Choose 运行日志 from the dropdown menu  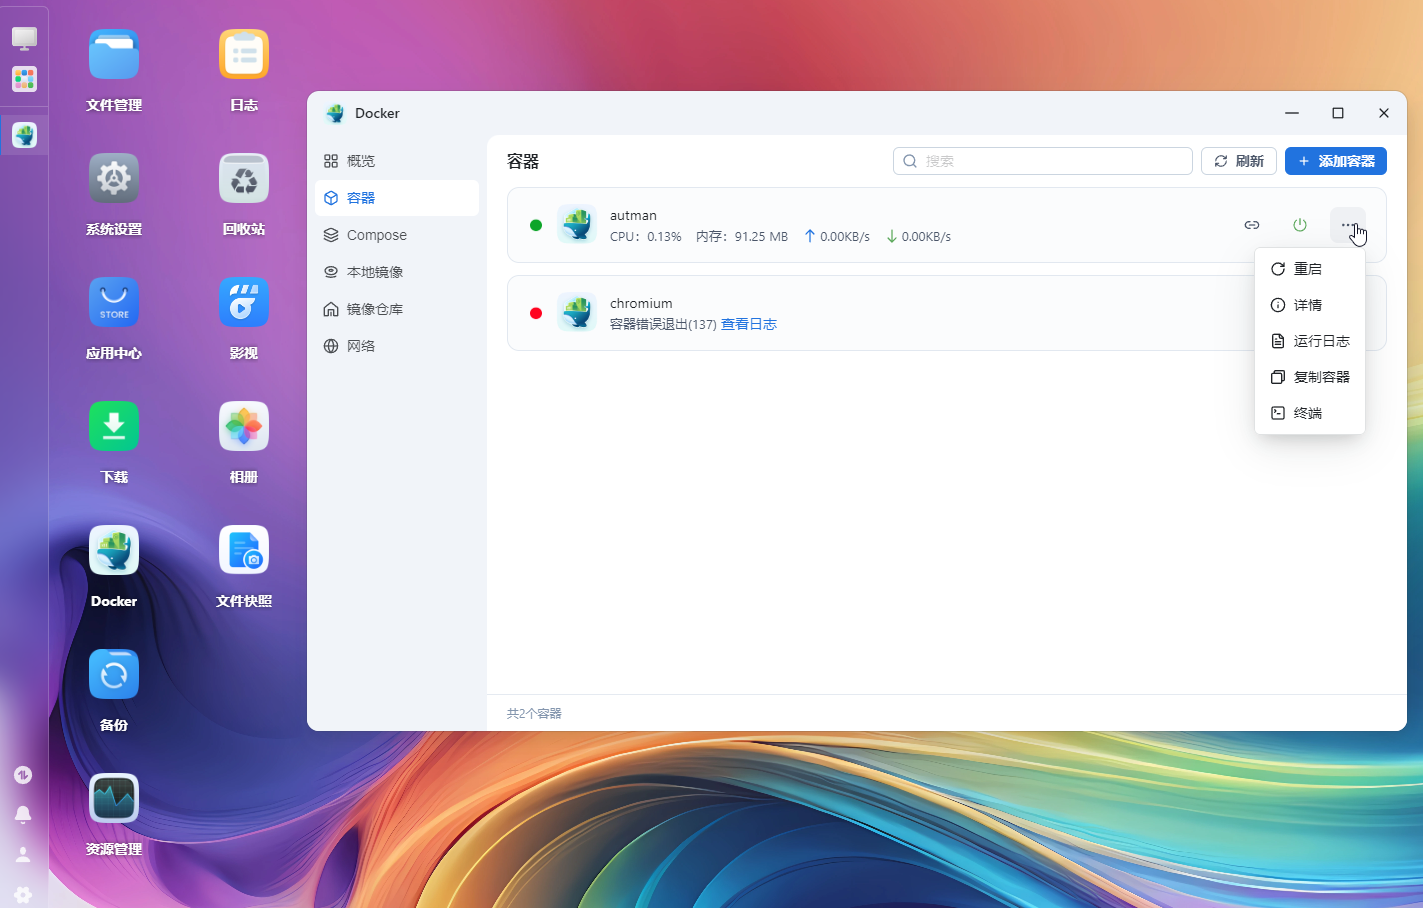[1320, 341]
